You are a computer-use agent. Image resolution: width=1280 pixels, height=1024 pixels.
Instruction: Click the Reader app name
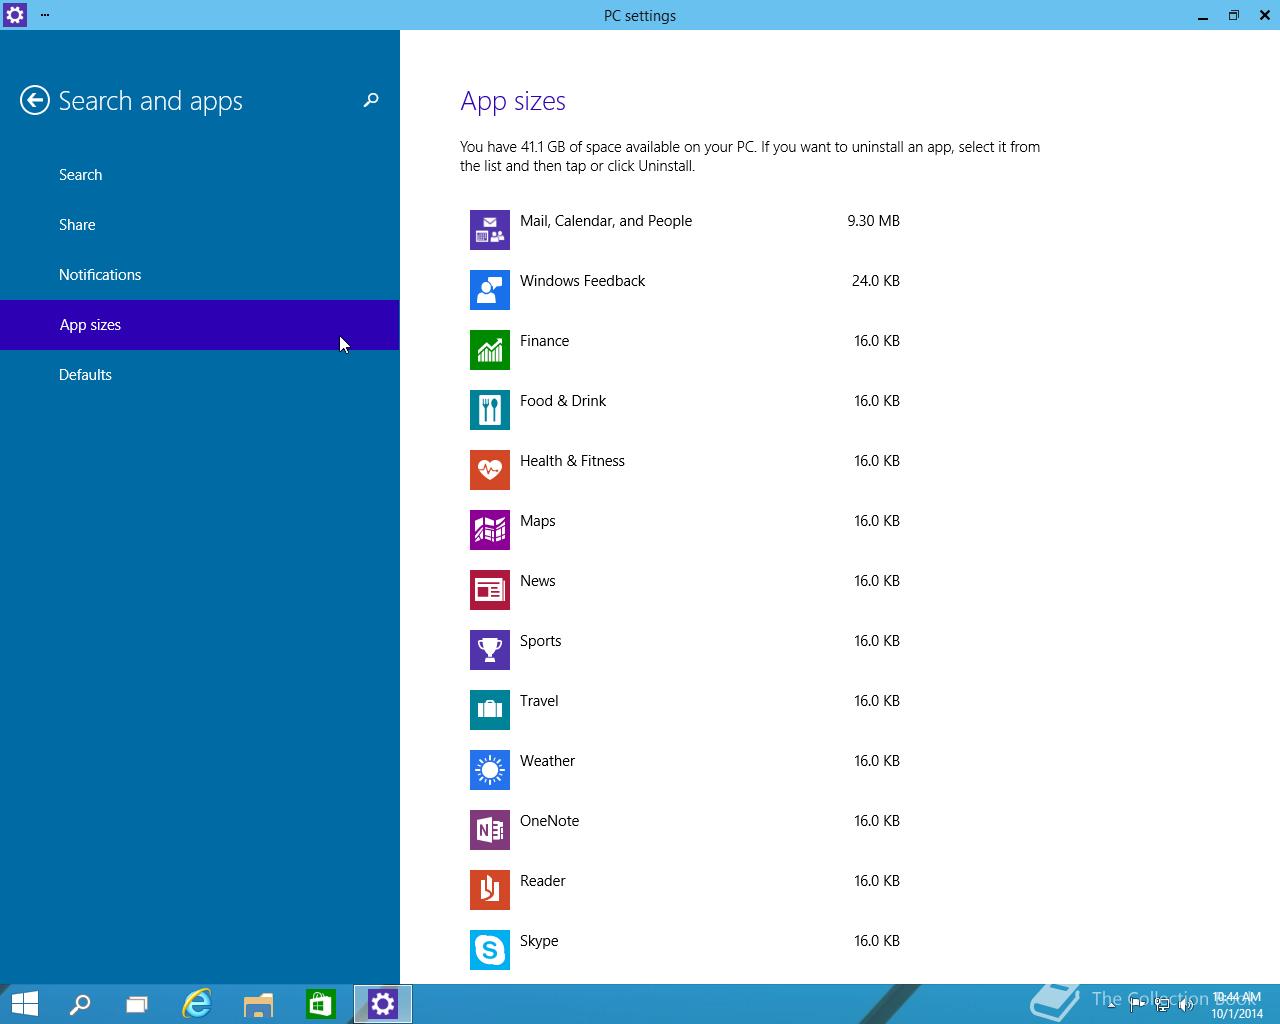(x=543, y=881)
